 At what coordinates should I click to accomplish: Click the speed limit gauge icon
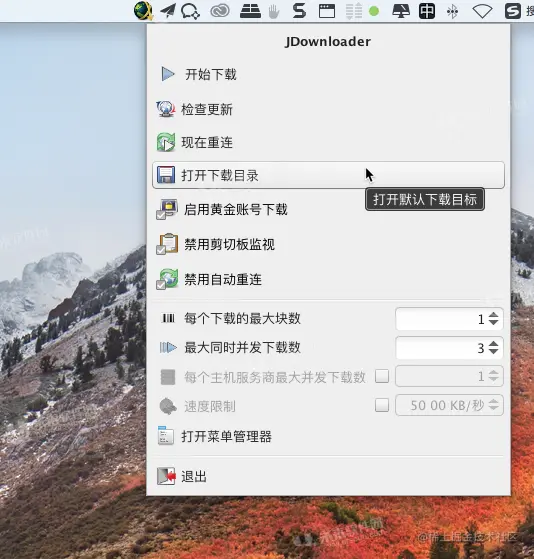coord(168,406)
